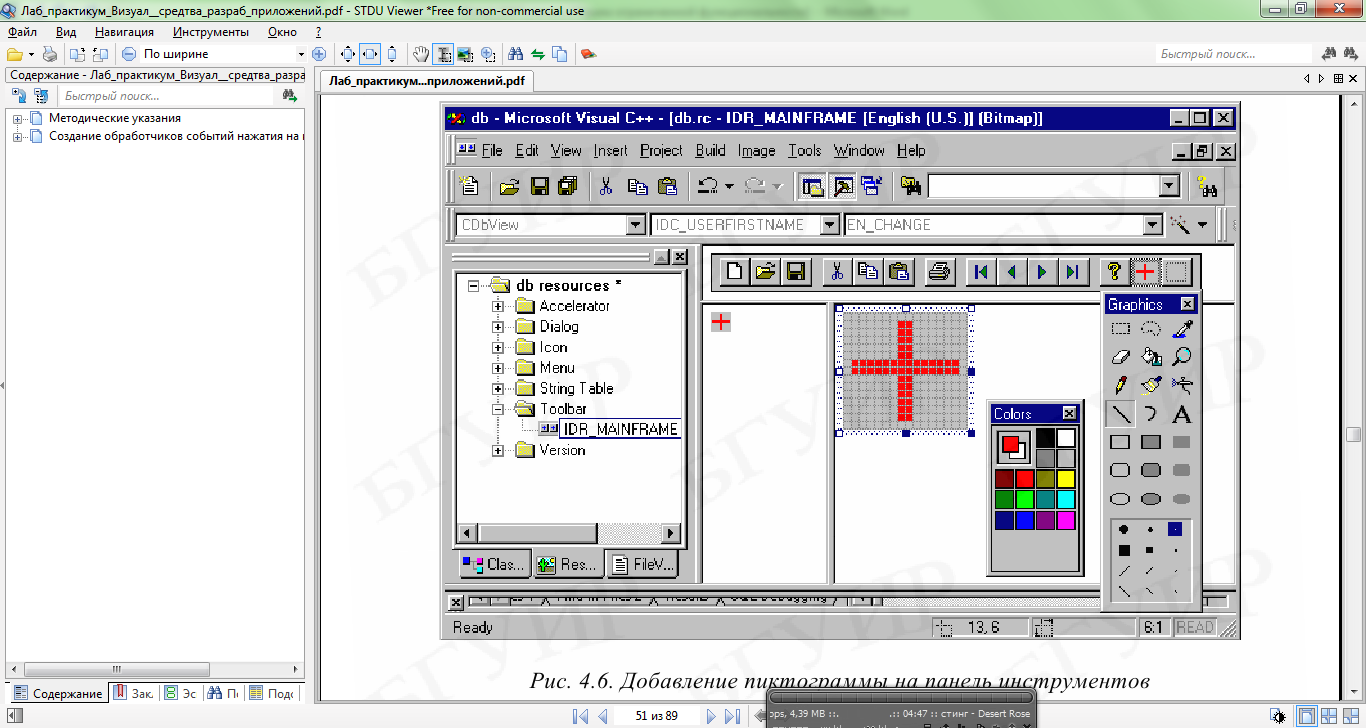Open the dropdown arrow beside the open-file icon

tap(31, 54)
